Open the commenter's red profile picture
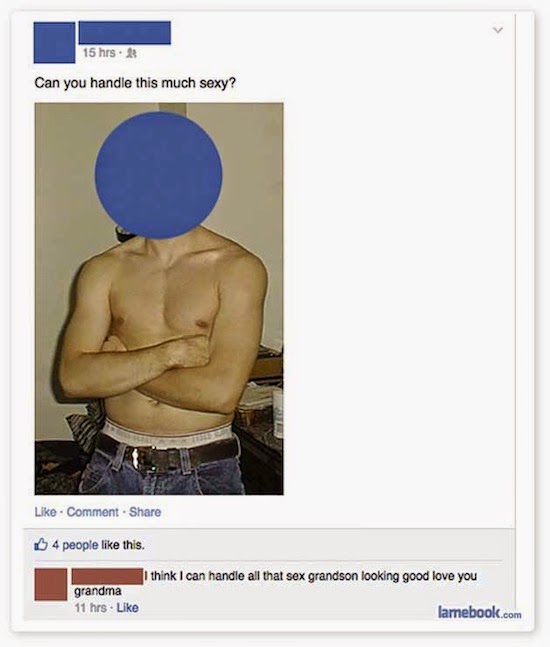The width and height of the screenshot is (550, 647). 51,584
